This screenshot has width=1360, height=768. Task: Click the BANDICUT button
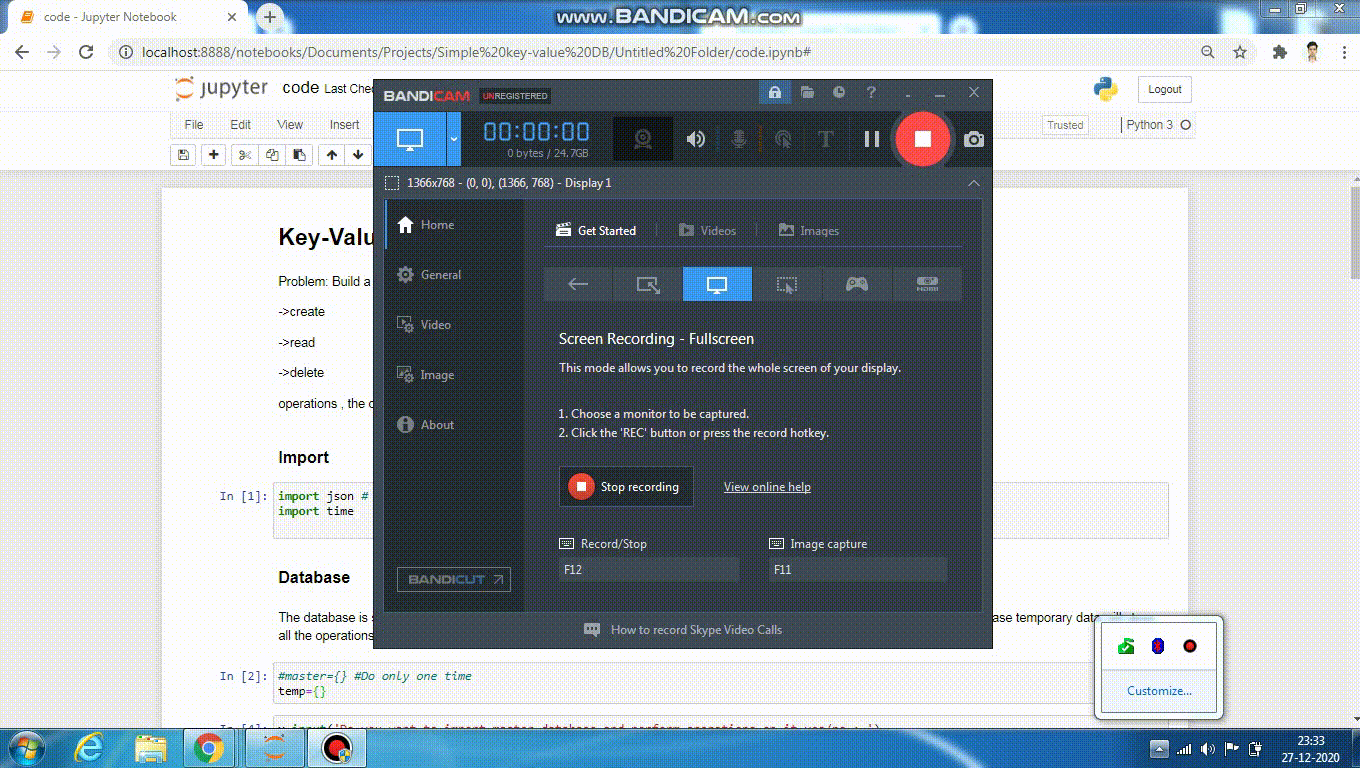click(455, 579)
